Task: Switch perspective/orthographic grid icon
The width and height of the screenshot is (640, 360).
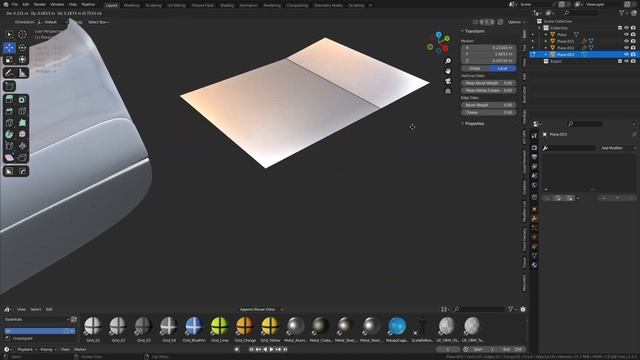Action: point(448,91)
